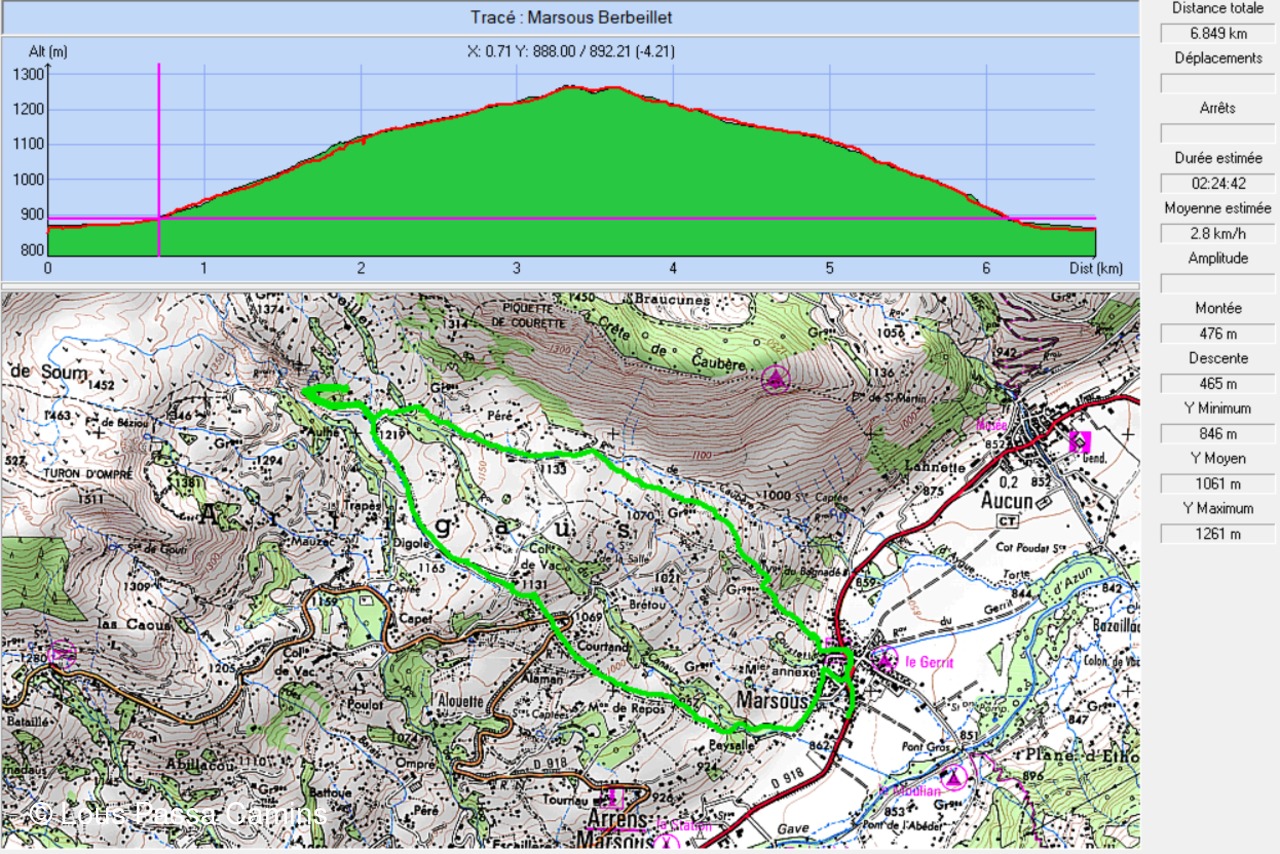Click the Arrêts empty field
The image size is (1280, 854).
(1217, 133)
